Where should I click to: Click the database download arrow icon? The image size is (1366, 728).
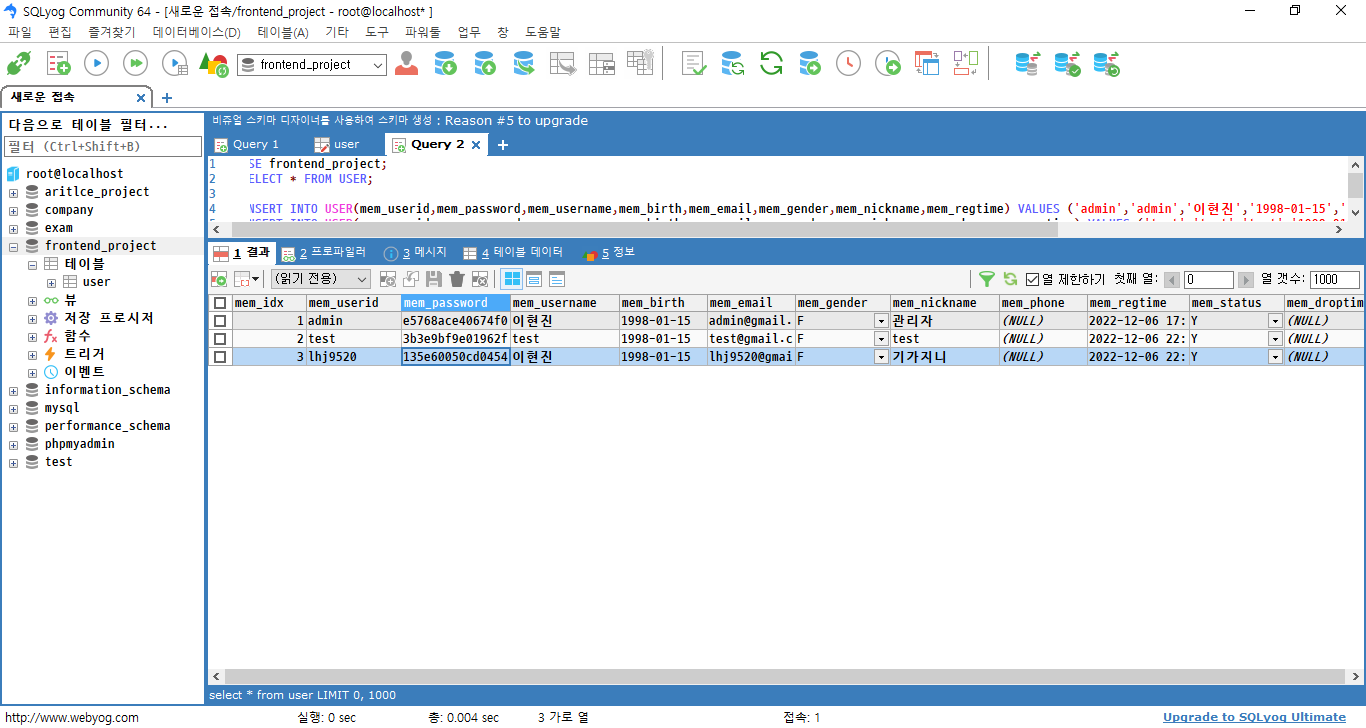point(446,64)
